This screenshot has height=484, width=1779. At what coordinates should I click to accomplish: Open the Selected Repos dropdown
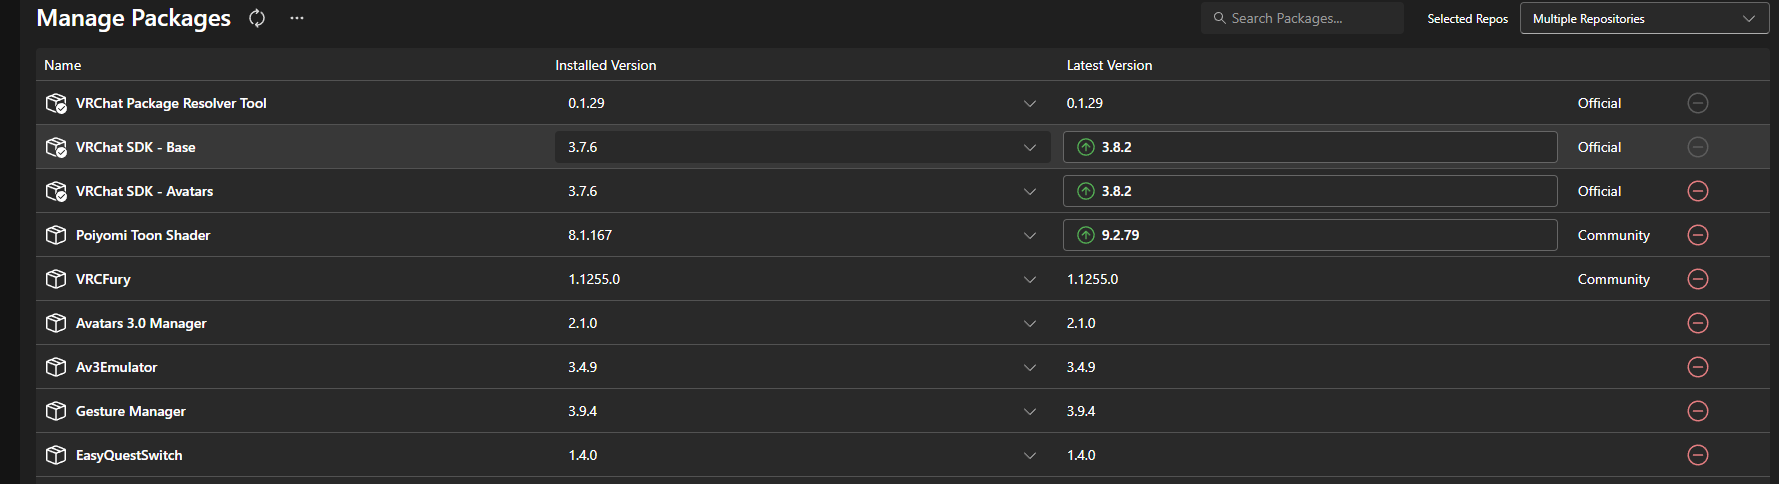[x=1643, y=19]
